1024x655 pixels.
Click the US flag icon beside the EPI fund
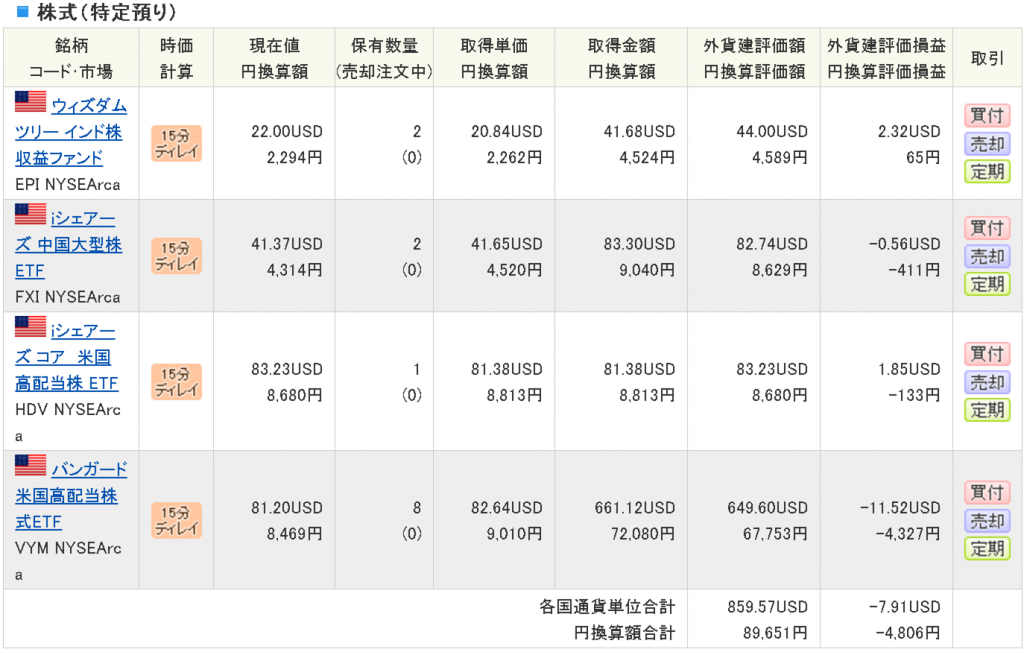pos(31,102)
